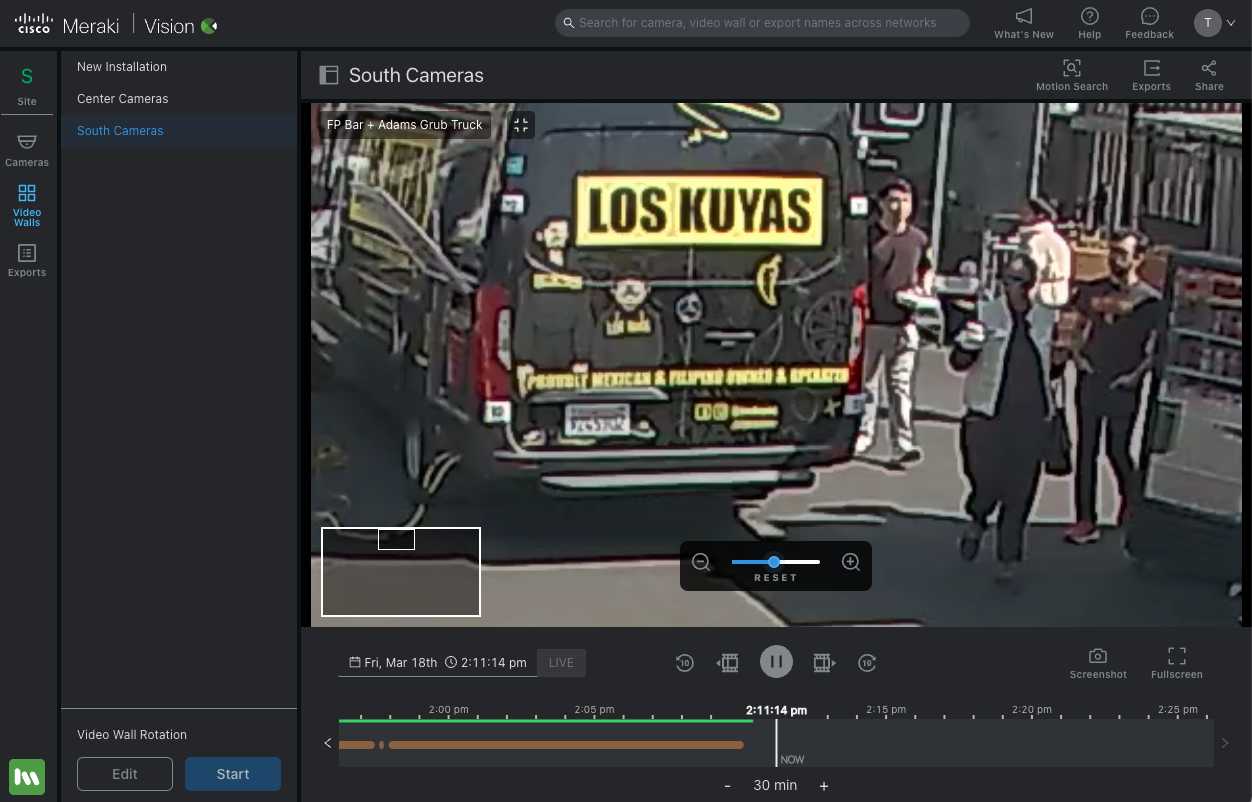Switch playback to LIVE
The image size is (1252, 802).
(561, 662)
